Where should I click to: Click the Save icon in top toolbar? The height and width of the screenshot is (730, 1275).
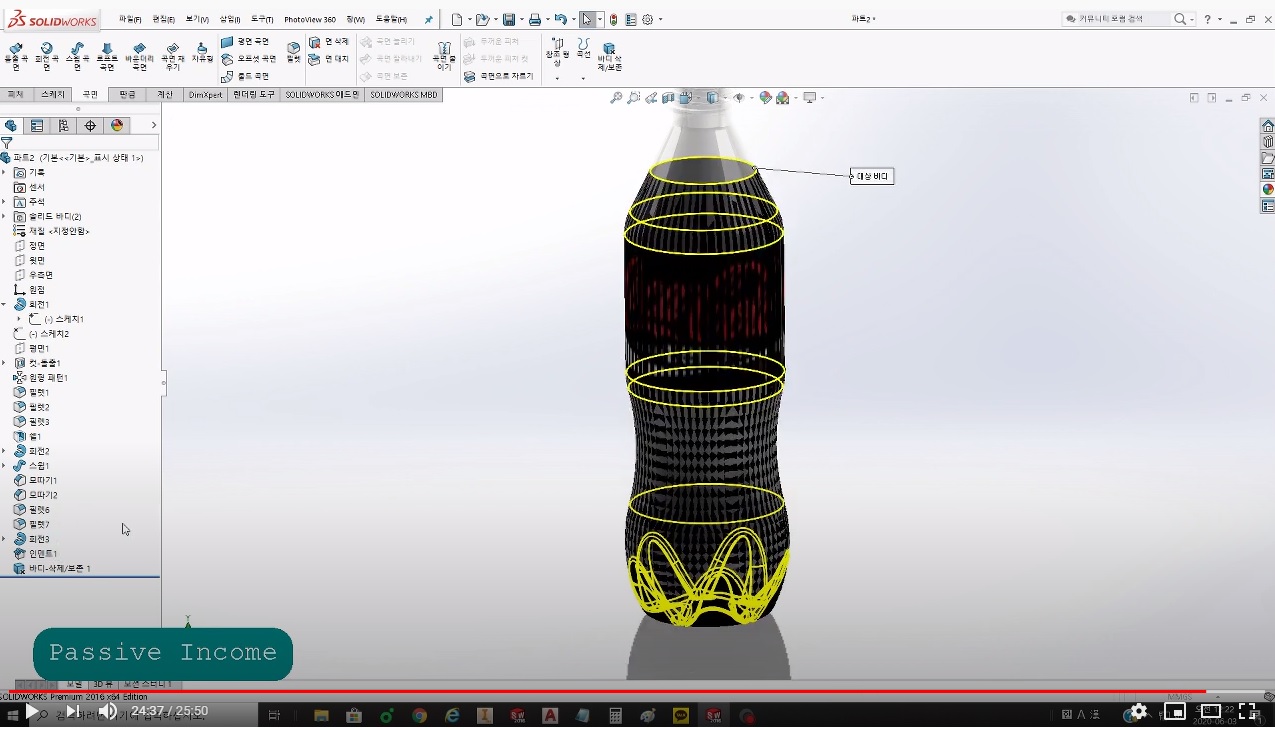point(509,19)
